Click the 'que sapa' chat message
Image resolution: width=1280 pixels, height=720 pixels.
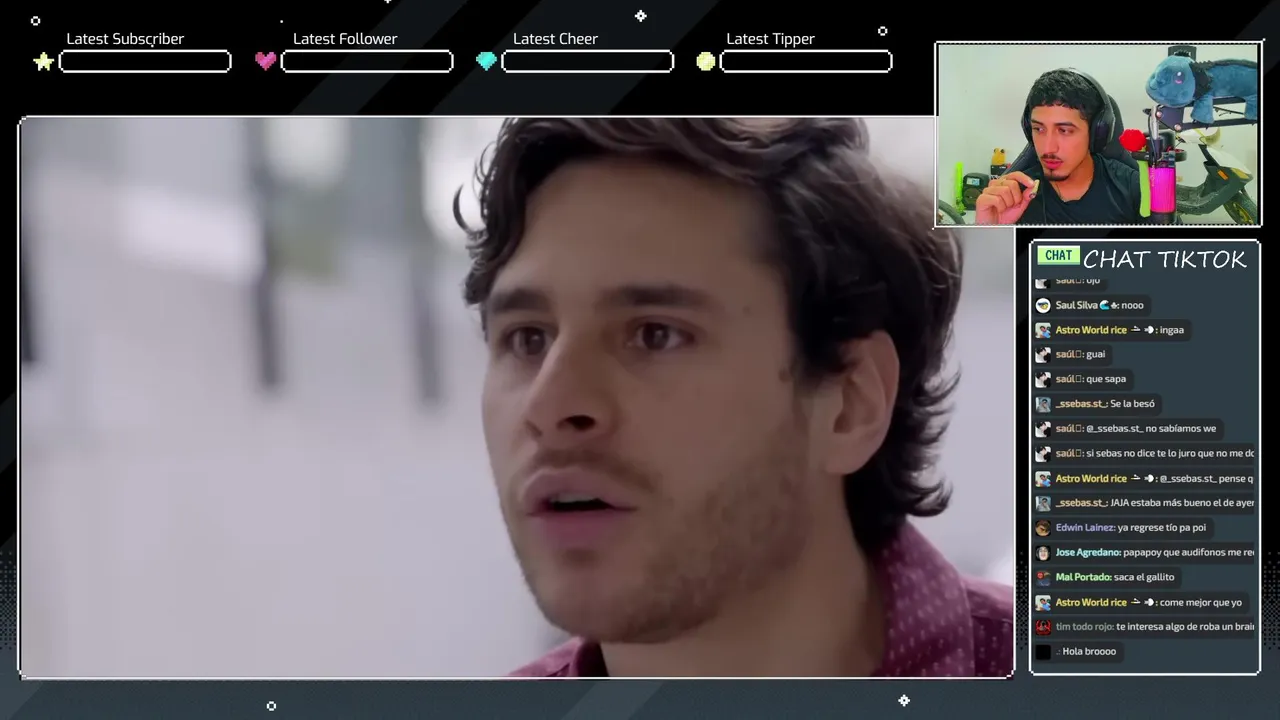click(x=1106, y=379)
